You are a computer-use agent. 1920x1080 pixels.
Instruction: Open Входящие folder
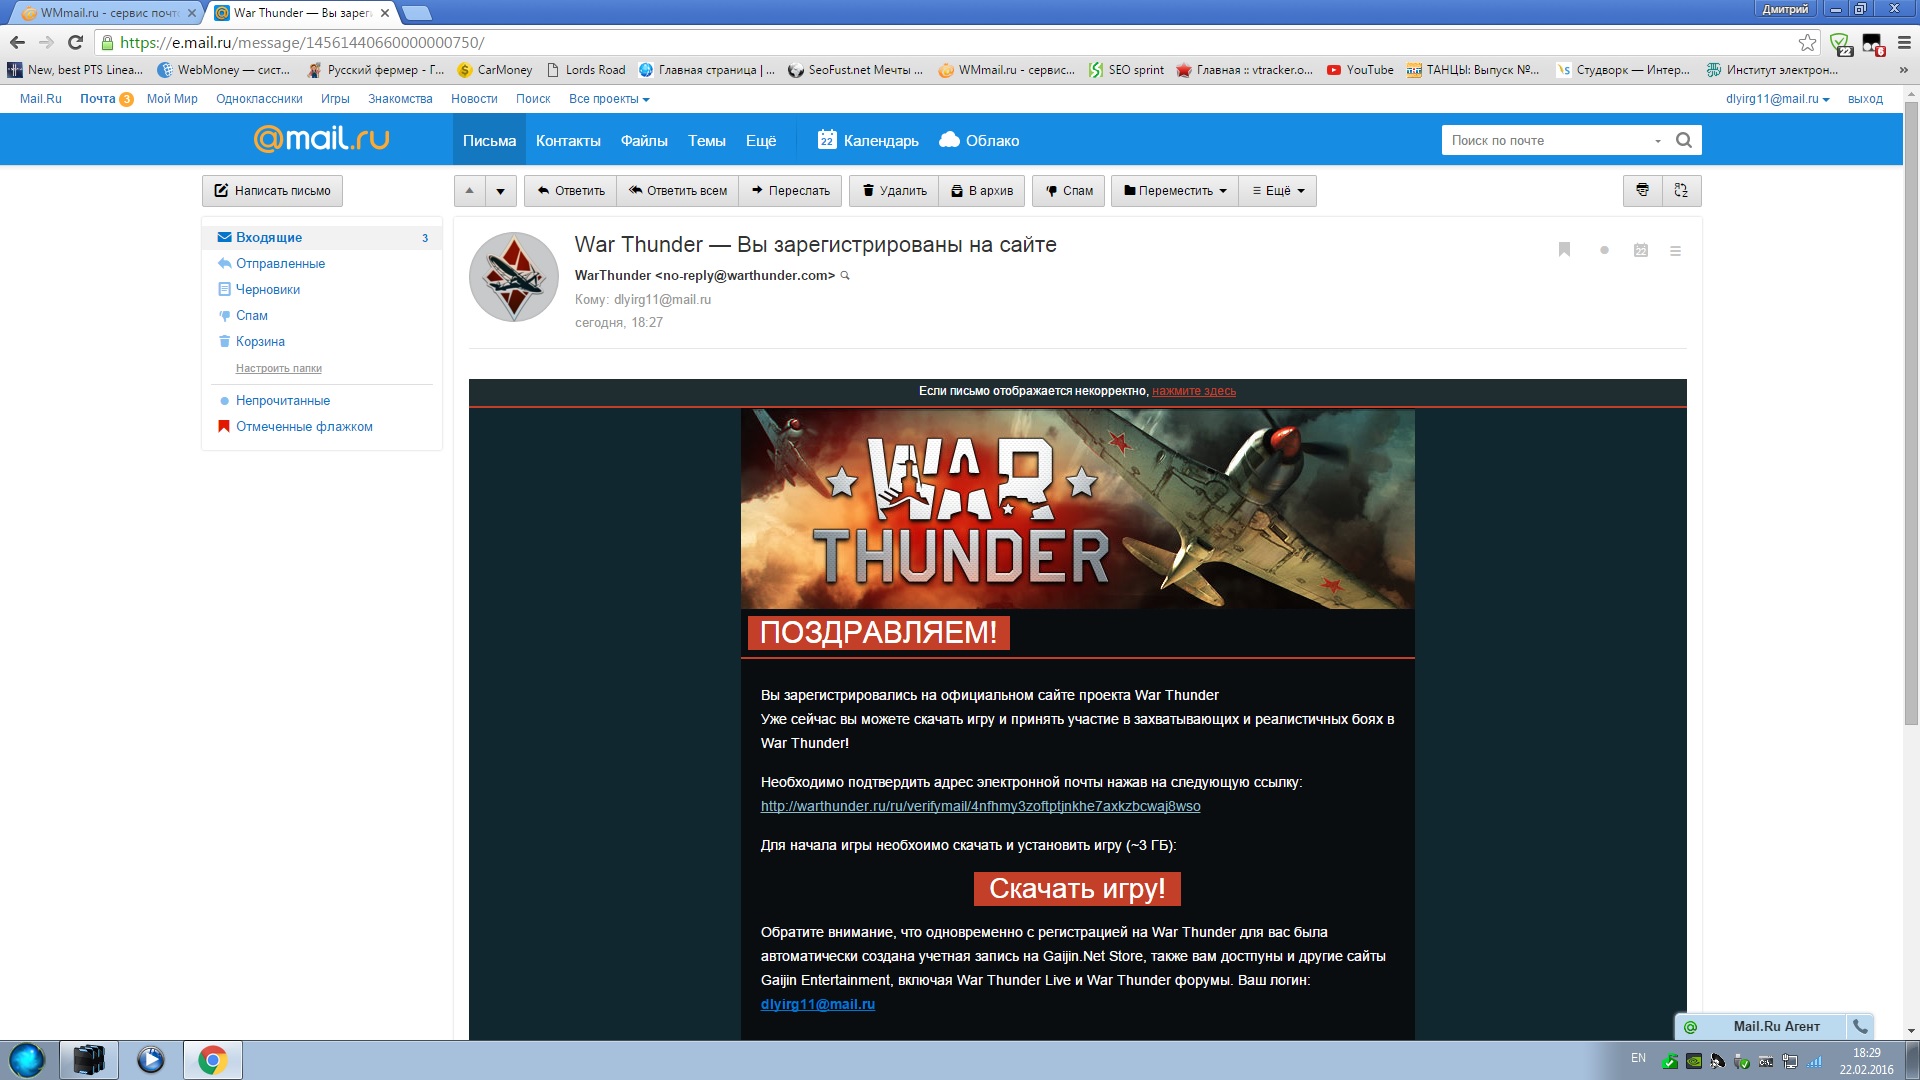(x=322, y=237)
